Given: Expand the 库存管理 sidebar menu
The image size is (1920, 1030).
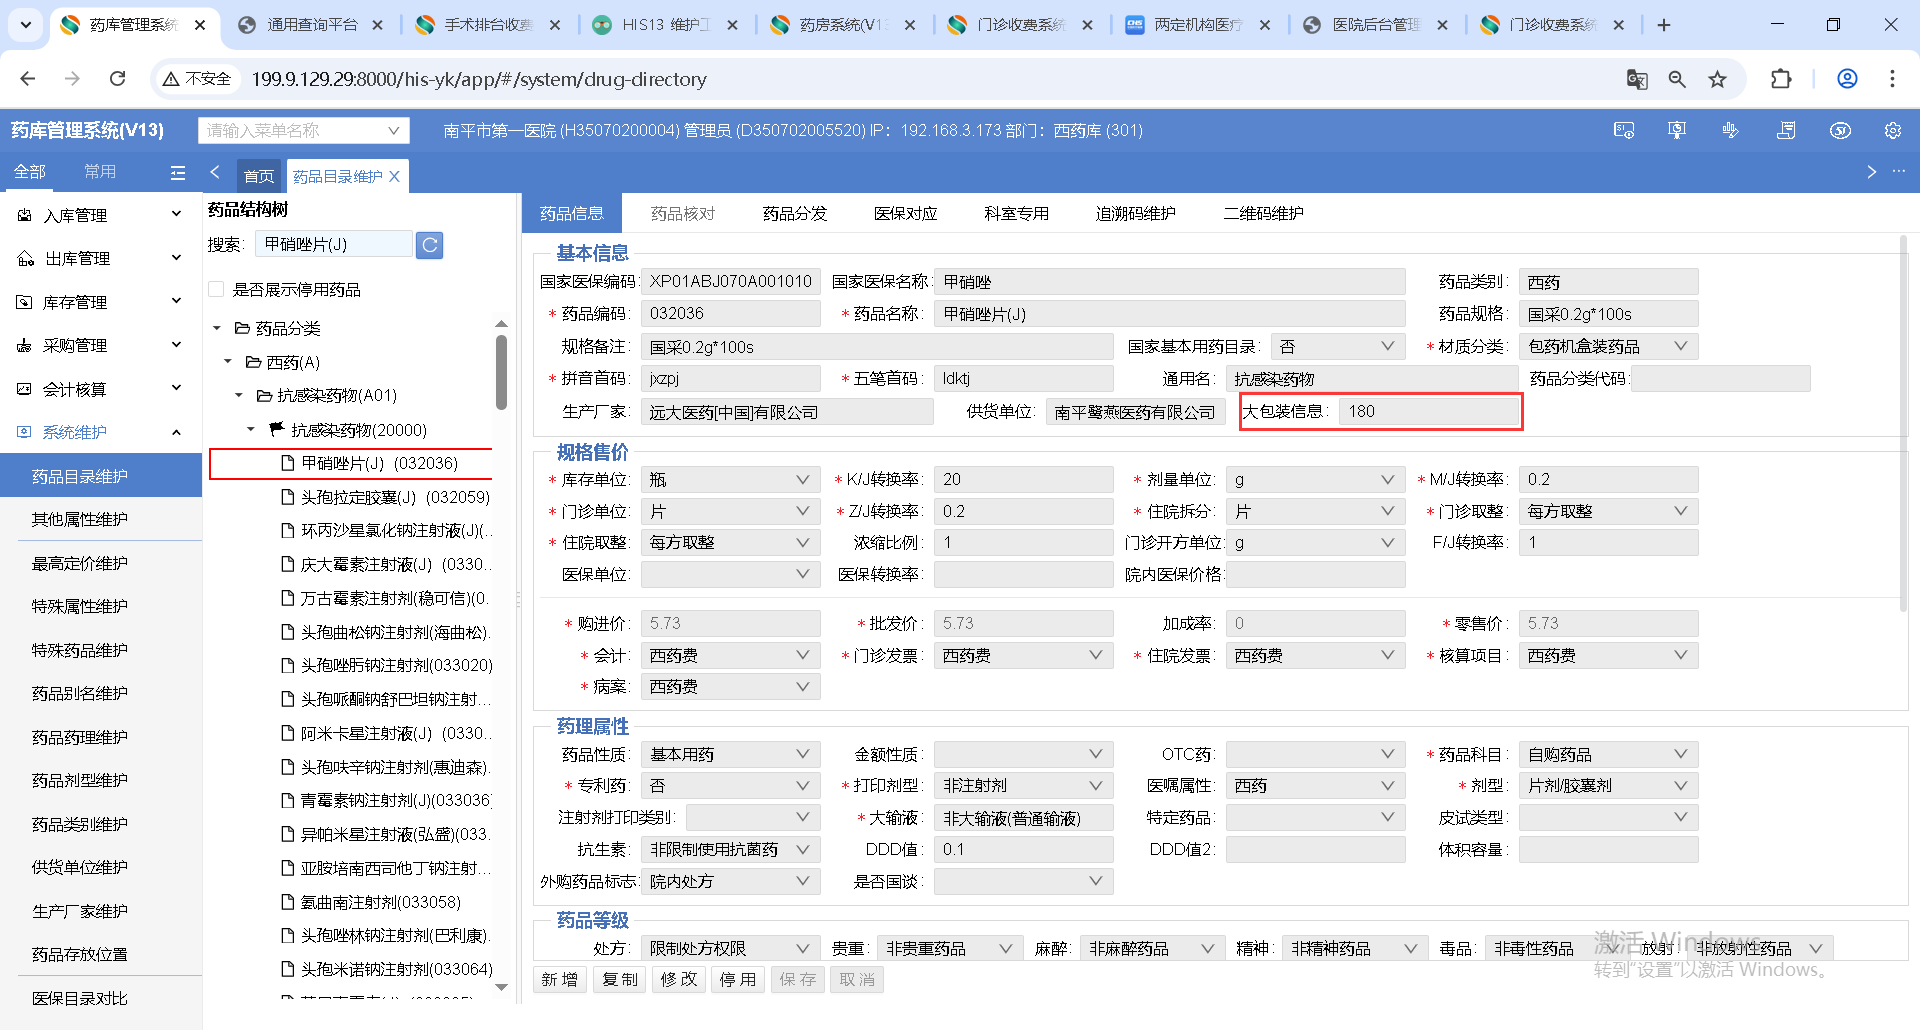Looking at the screenshot, I should coord(176,301).
